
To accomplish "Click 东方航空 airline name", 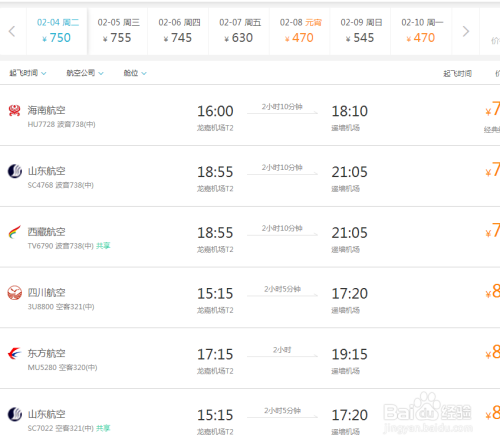I will click(x=46, y=353).
